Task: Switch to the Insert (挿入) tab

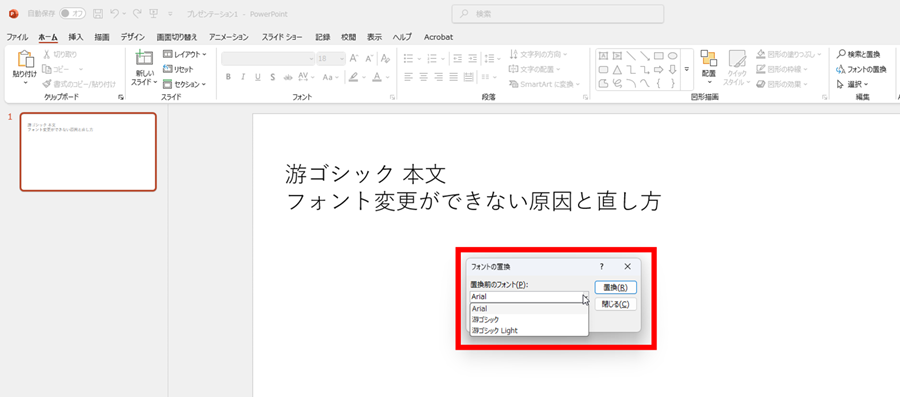Action: point(76,37)
